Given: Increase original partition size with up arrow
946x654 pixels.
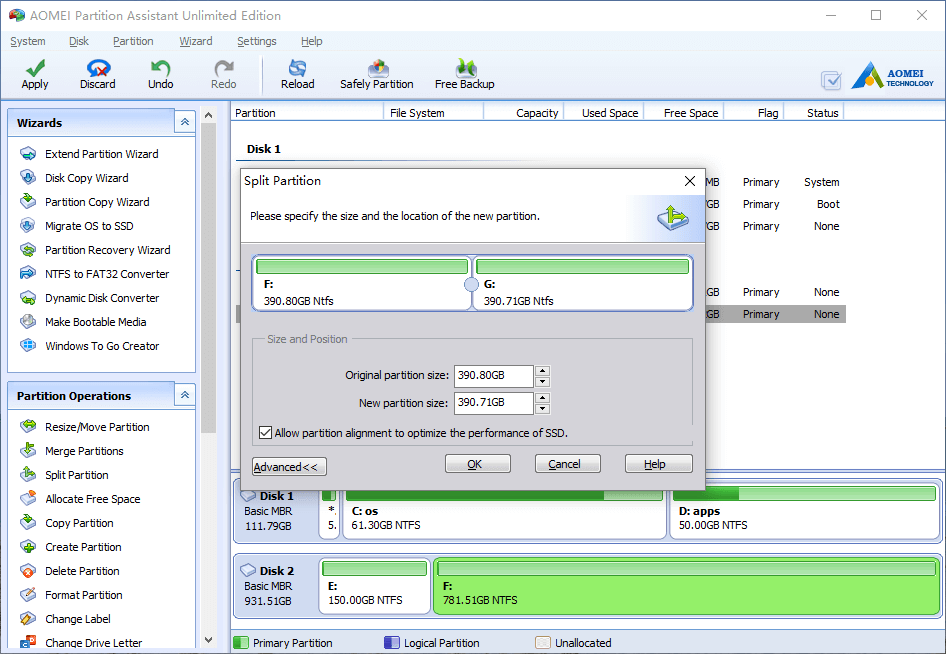Looking at the screenshot, I should click(x=542, y=370).
